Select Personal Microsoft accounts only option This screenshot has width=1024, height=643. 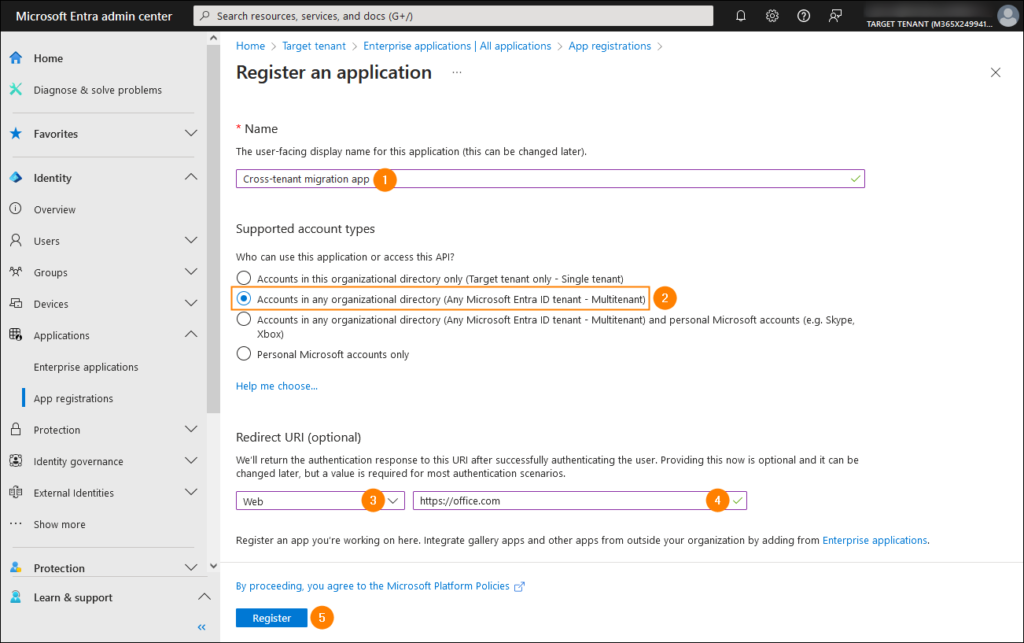click(244, 354)
